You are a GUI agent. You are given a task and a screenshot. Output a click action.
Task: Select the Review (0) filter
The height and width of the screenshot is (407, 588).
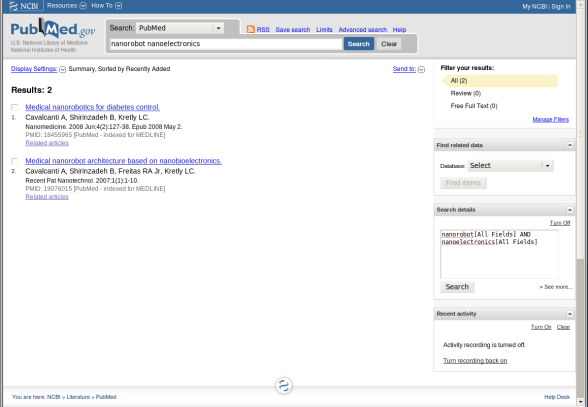465,93
